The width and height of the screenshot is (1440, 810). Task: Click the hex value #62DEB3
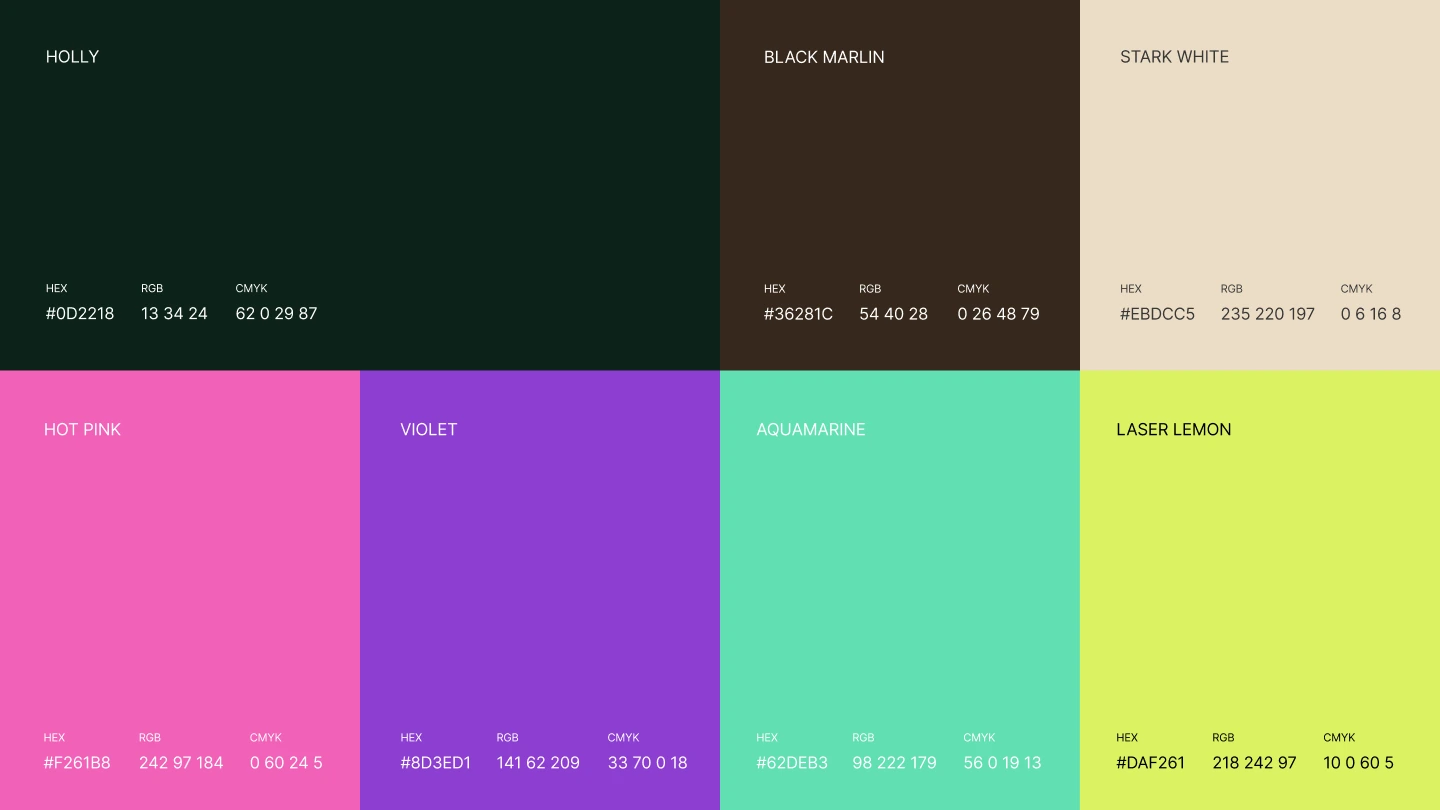(x=792, y=763)
